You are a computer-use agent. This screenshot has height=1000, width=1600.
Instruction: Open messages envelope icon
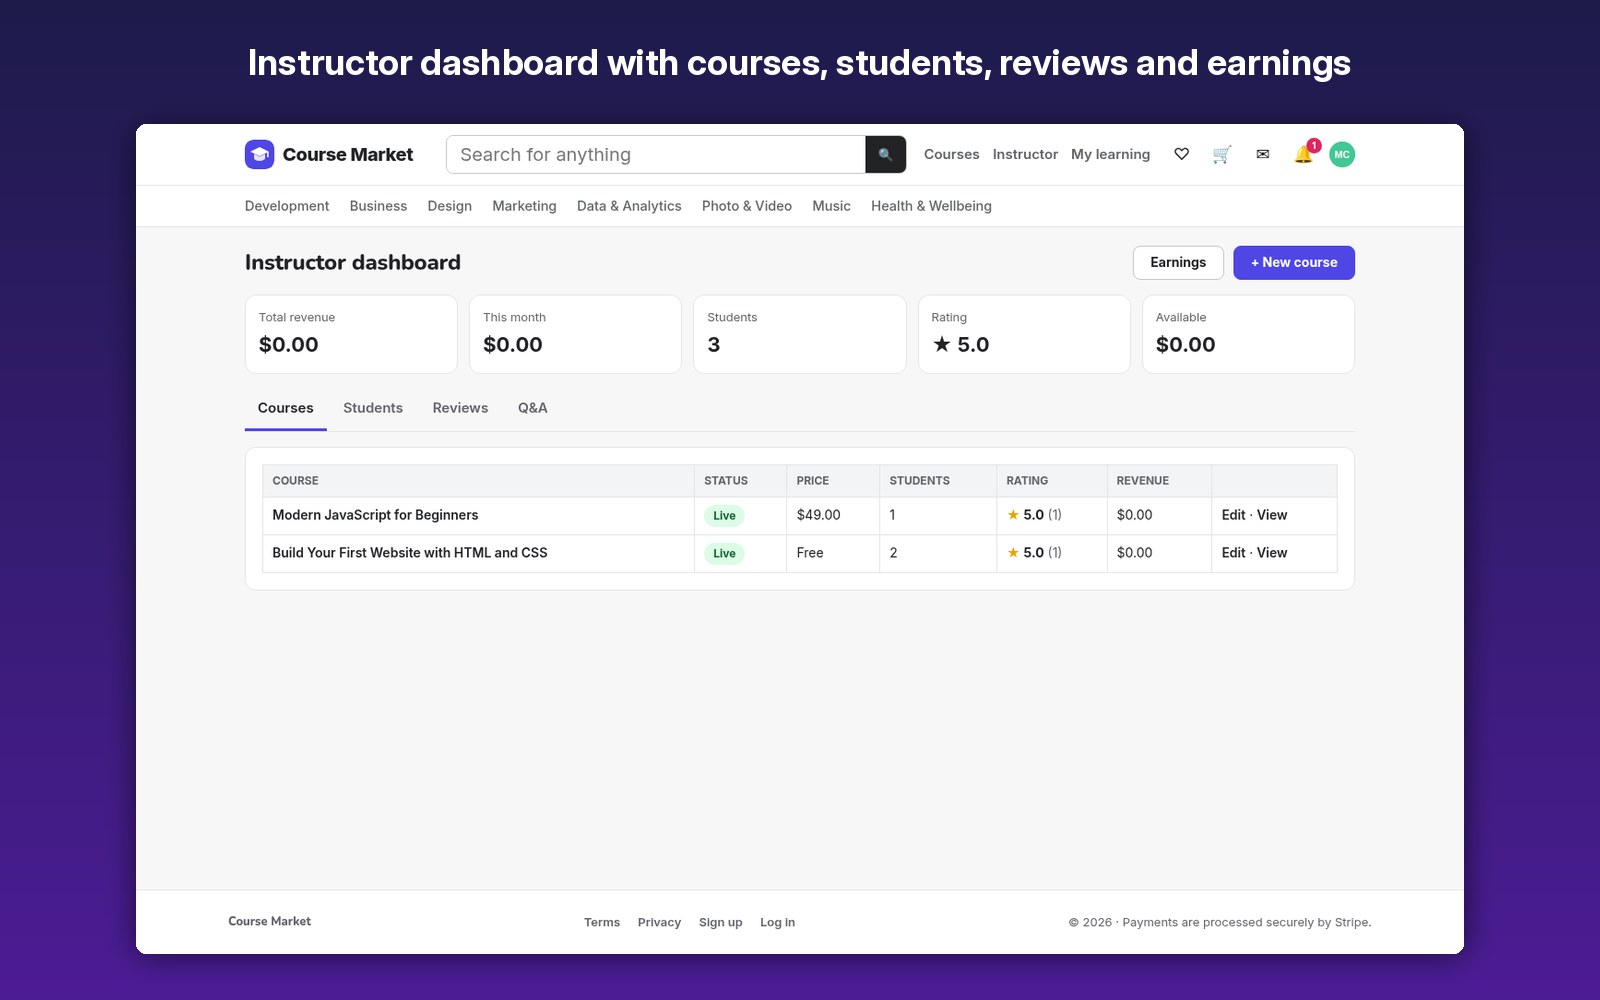[1262, 154]
